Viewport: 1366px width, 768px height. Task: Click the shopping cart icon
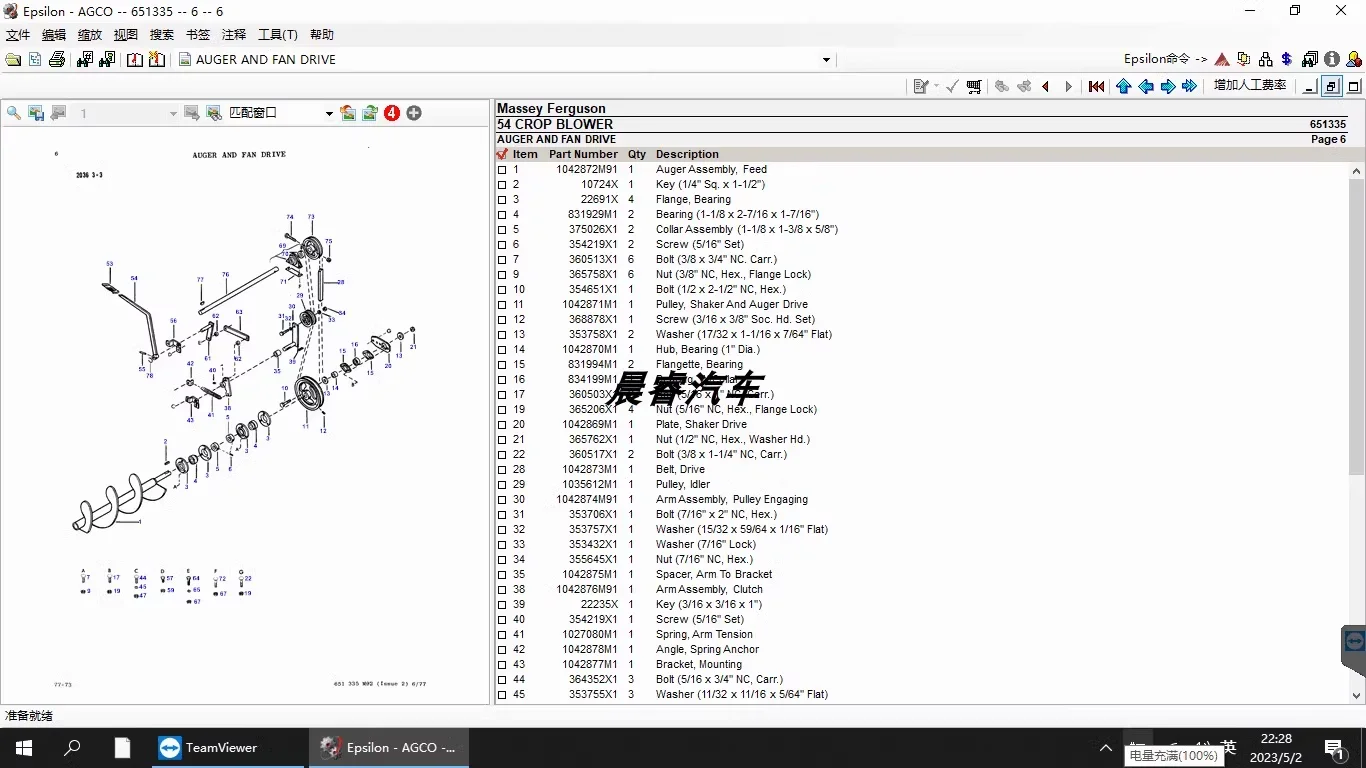click(x=974, y=87)
